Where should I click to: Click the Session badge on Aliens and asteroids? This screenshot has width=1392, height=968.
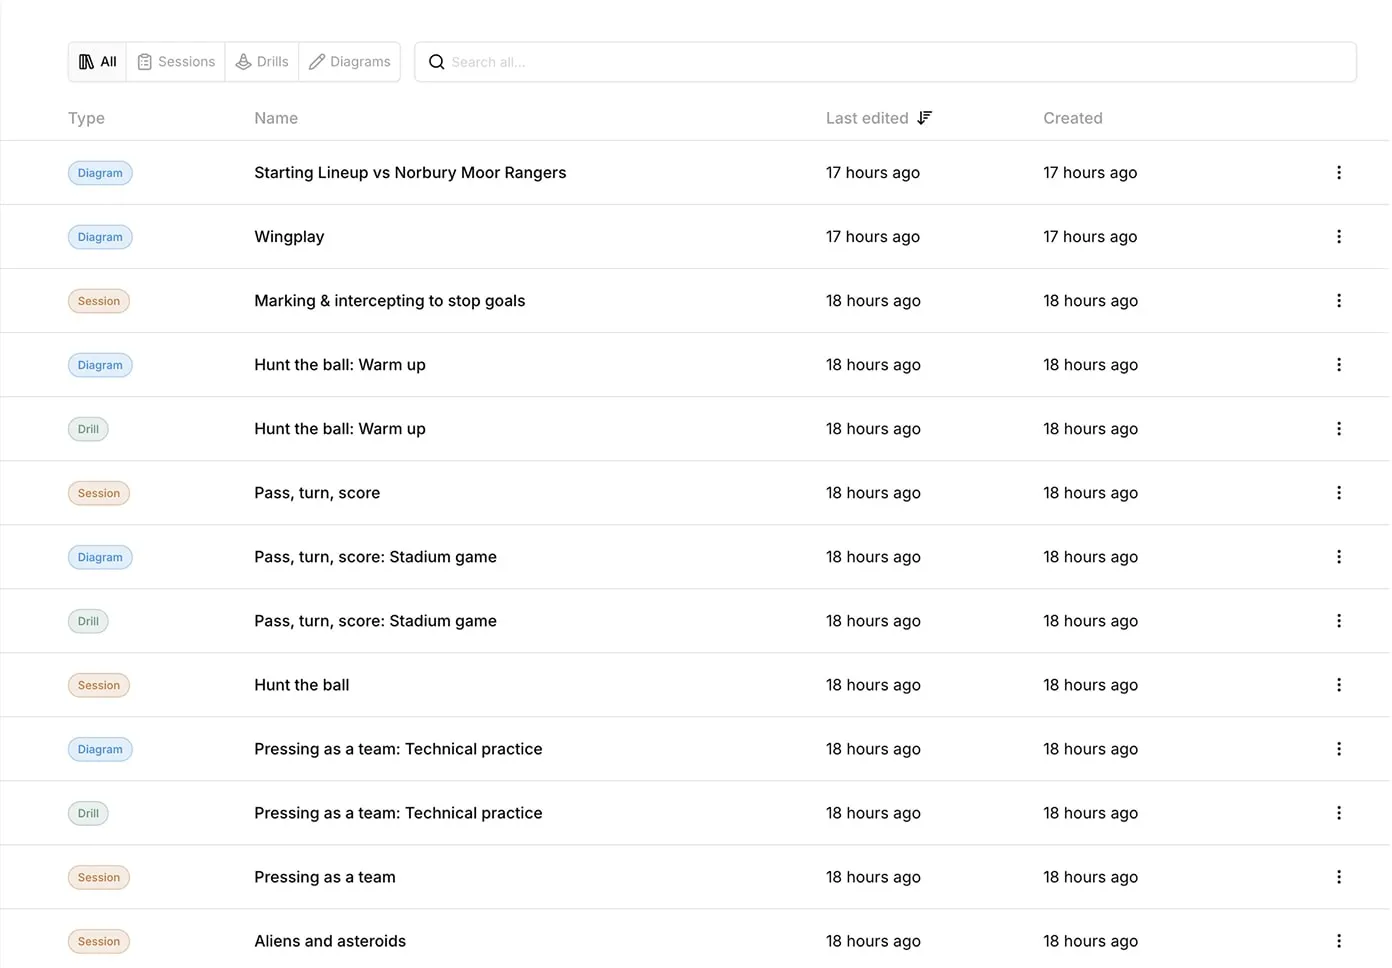[99, 941]
